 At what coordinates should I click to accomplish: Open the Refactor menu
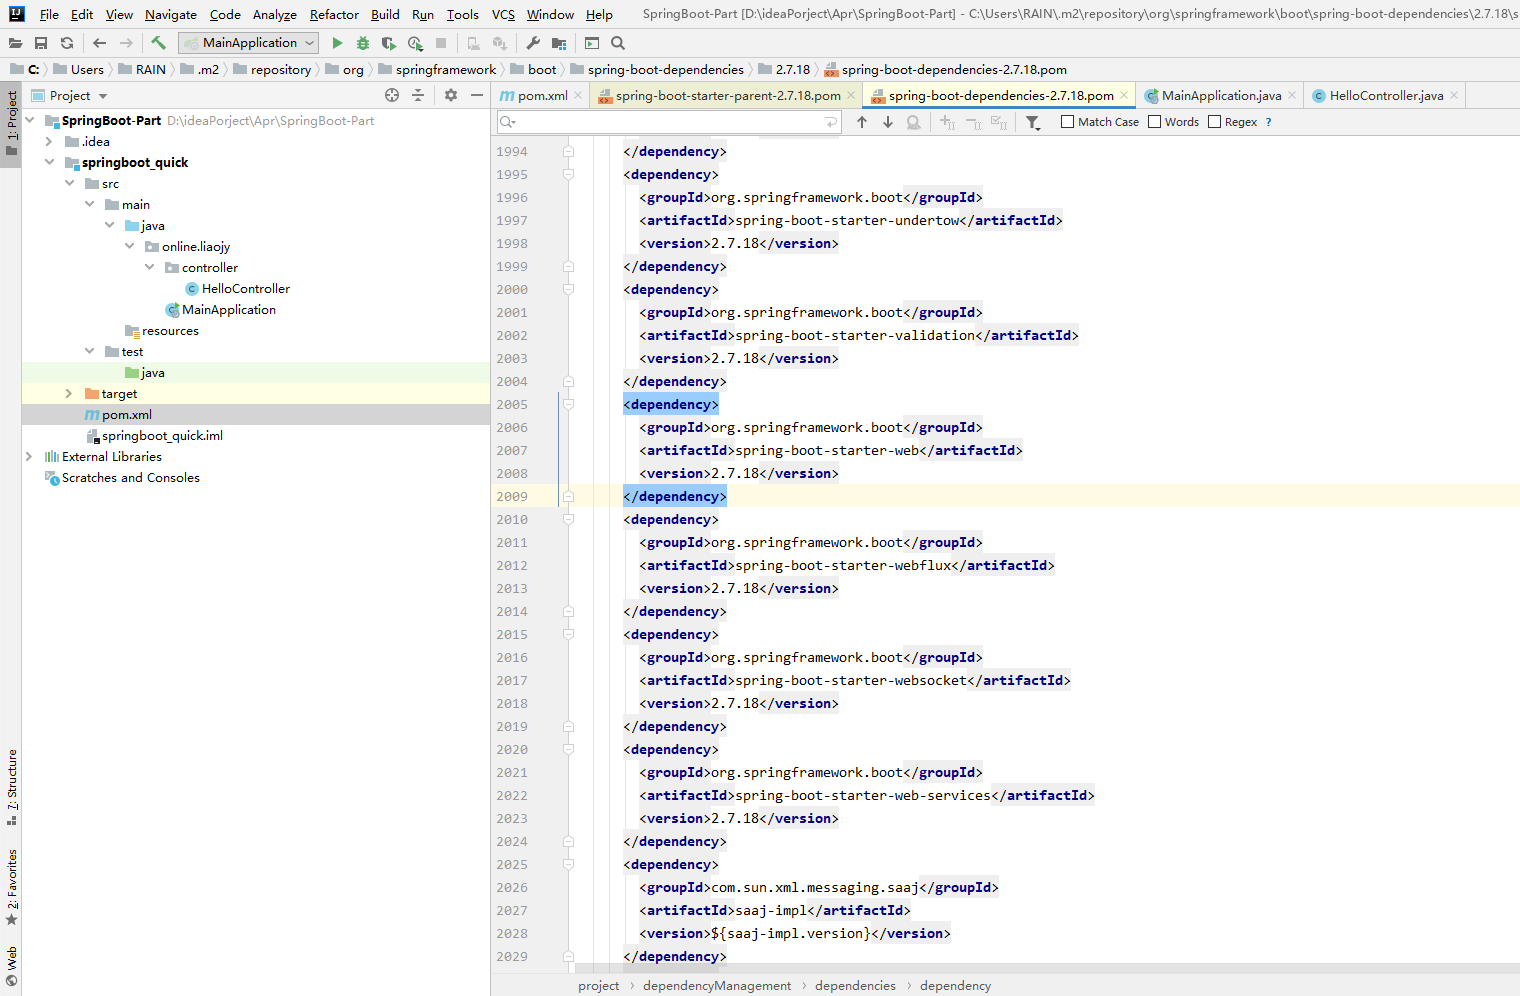(x=334, y=14)
